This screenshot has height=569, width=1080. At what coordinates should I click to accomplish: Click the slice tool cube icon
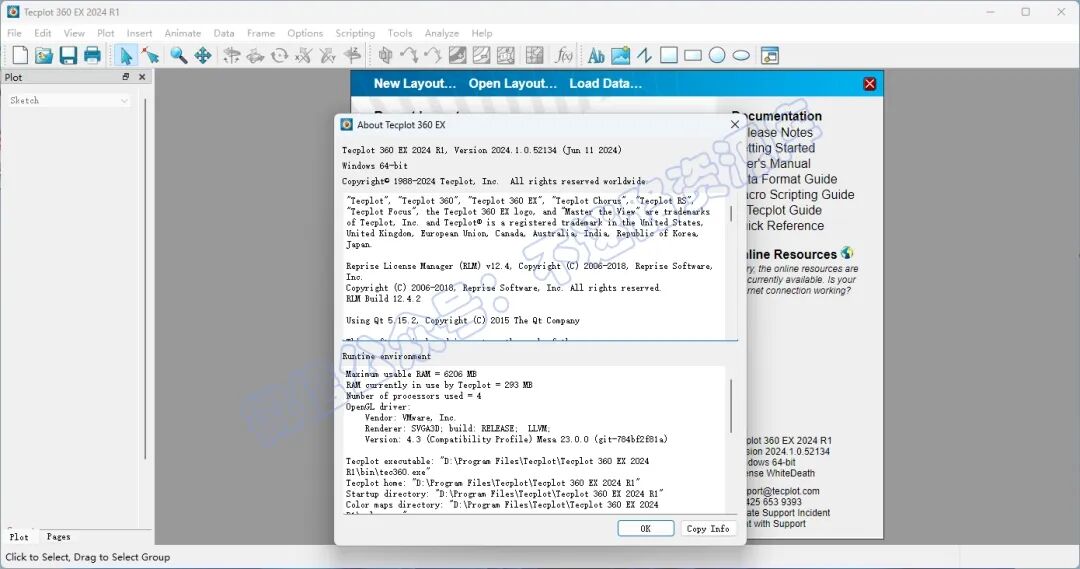tap(385, 55)
